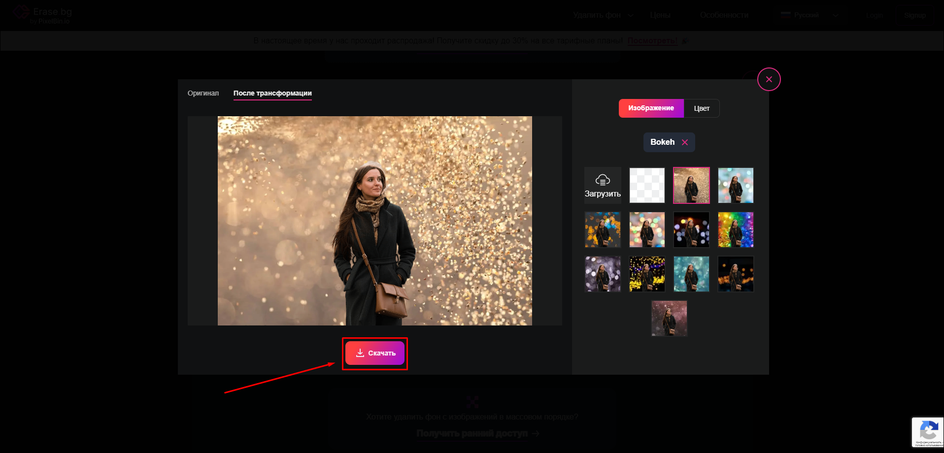Open the Русский language dropdown

[809, 15]
